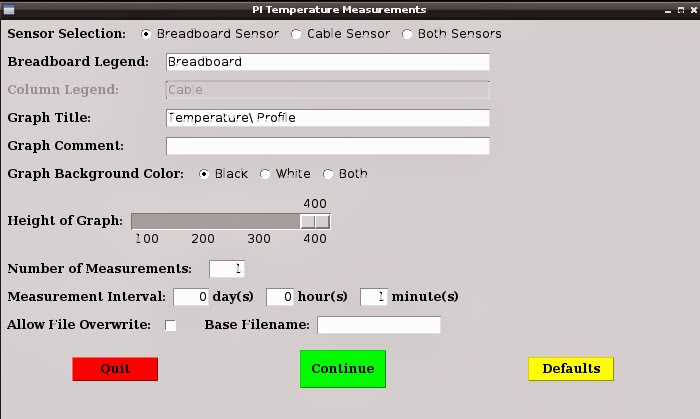The image size is (700, 419).
Task: Click the 'Allow File Overwrite:' label
Action: pos(79,325)
